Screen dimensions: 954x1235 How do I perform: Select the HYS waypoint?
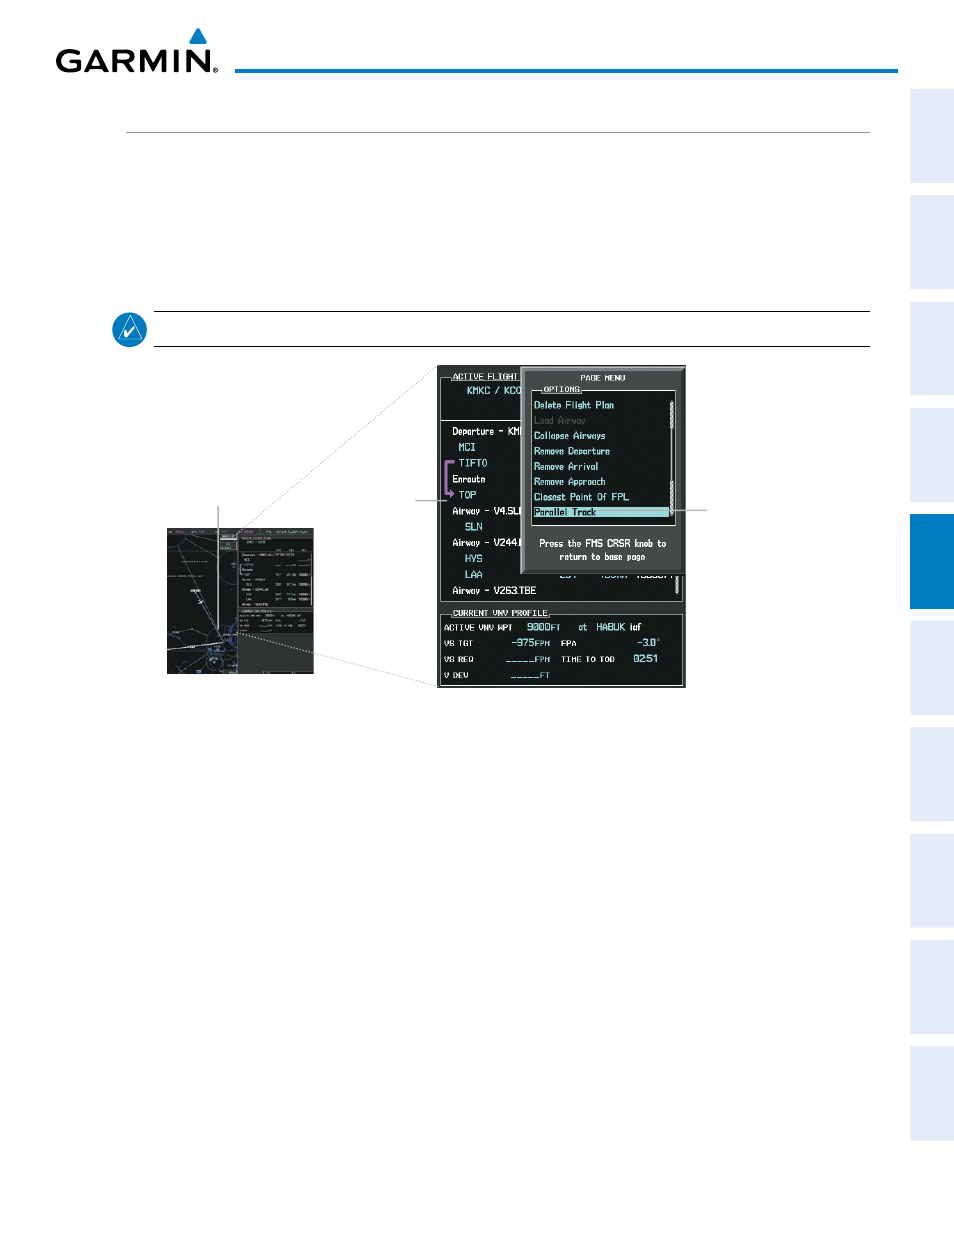[474, 559]
